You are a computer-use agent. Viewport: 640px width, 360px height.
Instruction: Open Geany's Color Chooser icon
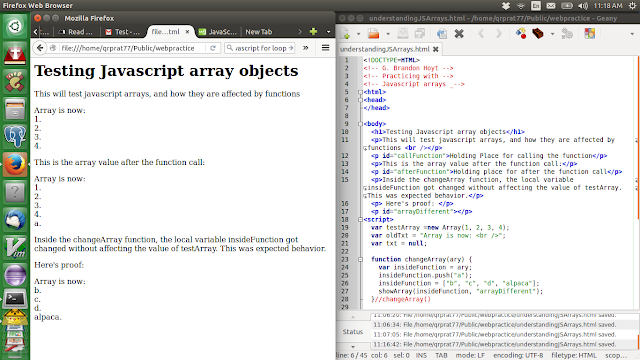click(x=589, y=33)
